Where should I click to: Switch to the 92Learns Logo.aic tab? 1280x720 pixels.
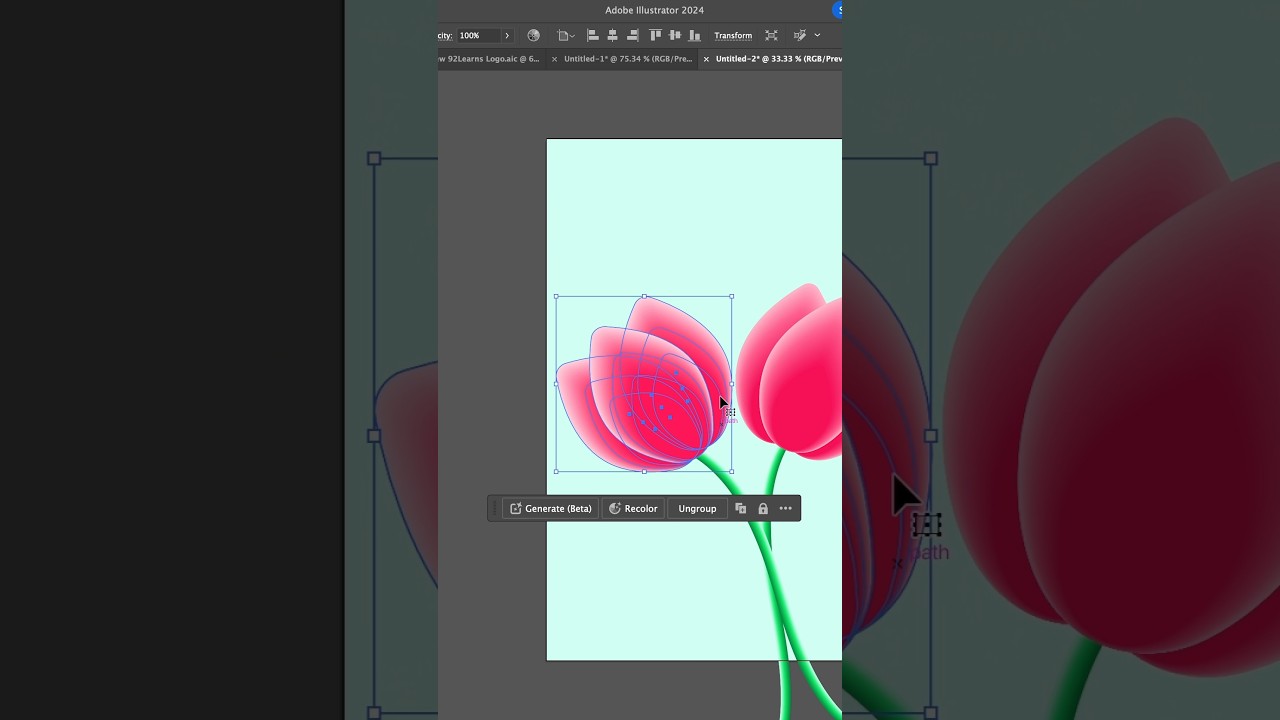pyautogui.click(x=491, y=59)
